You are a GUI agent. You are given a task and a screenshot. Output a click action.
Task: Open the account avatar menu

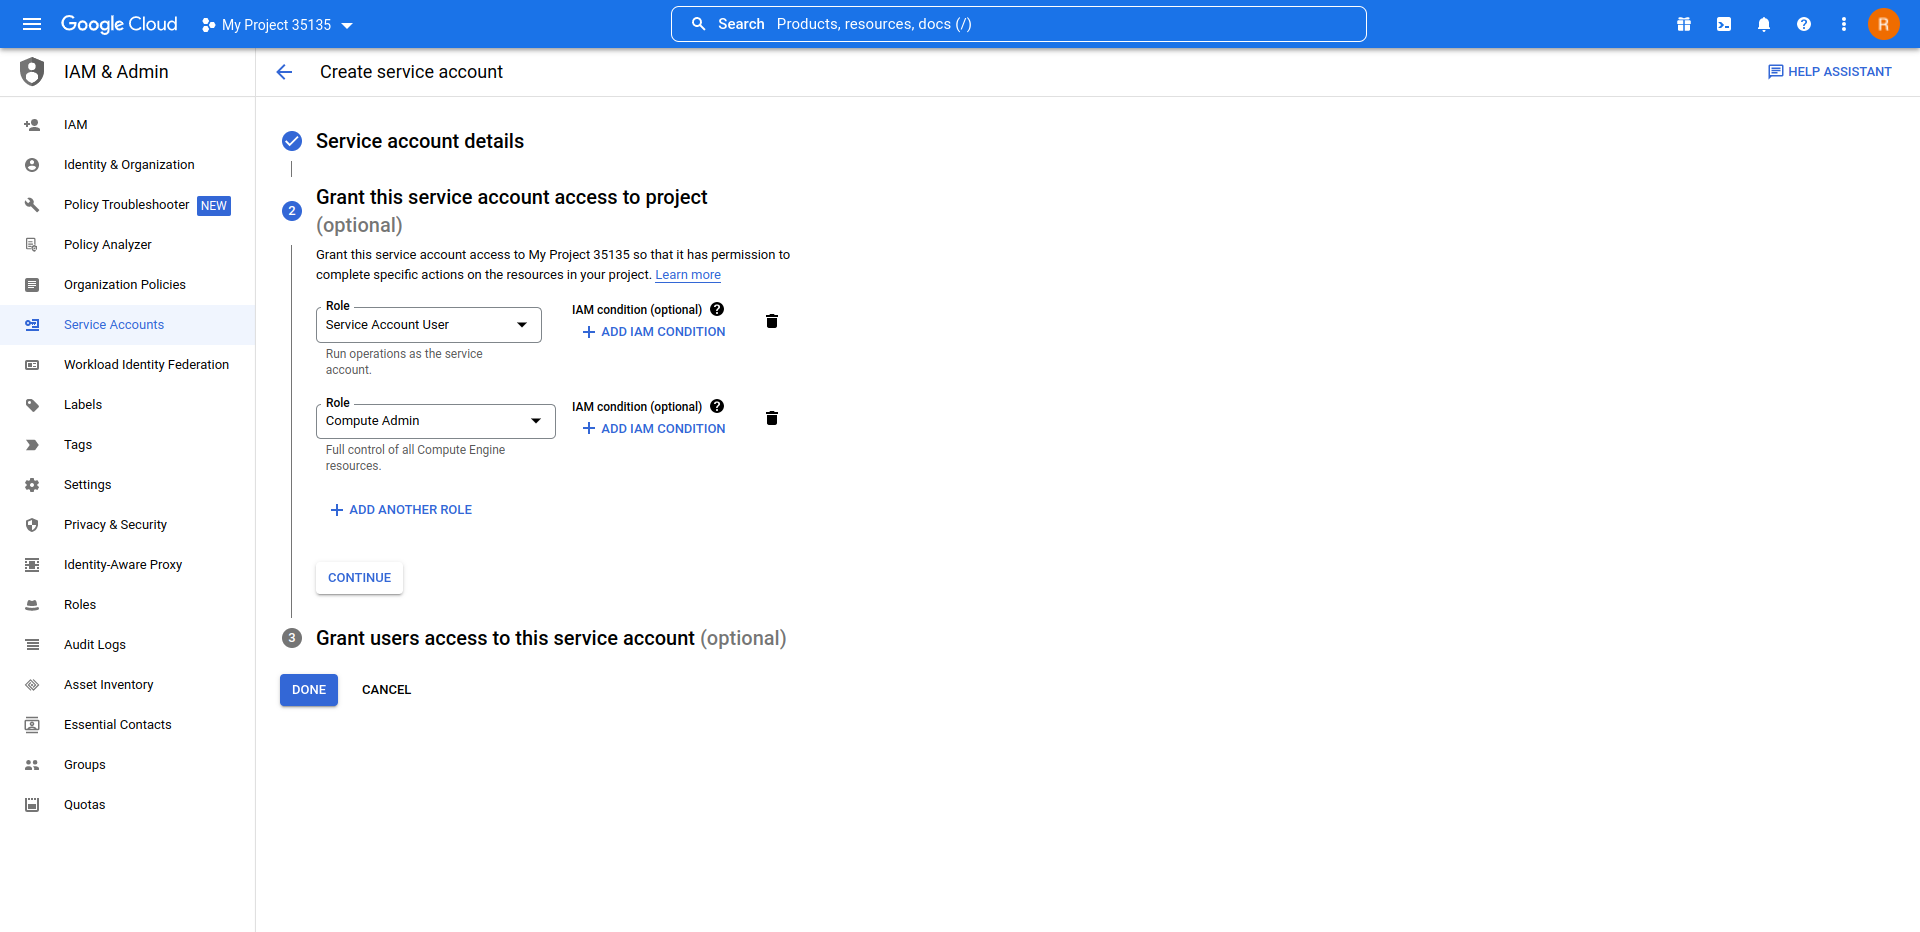pyautogui.click(x=1883, y=23)
